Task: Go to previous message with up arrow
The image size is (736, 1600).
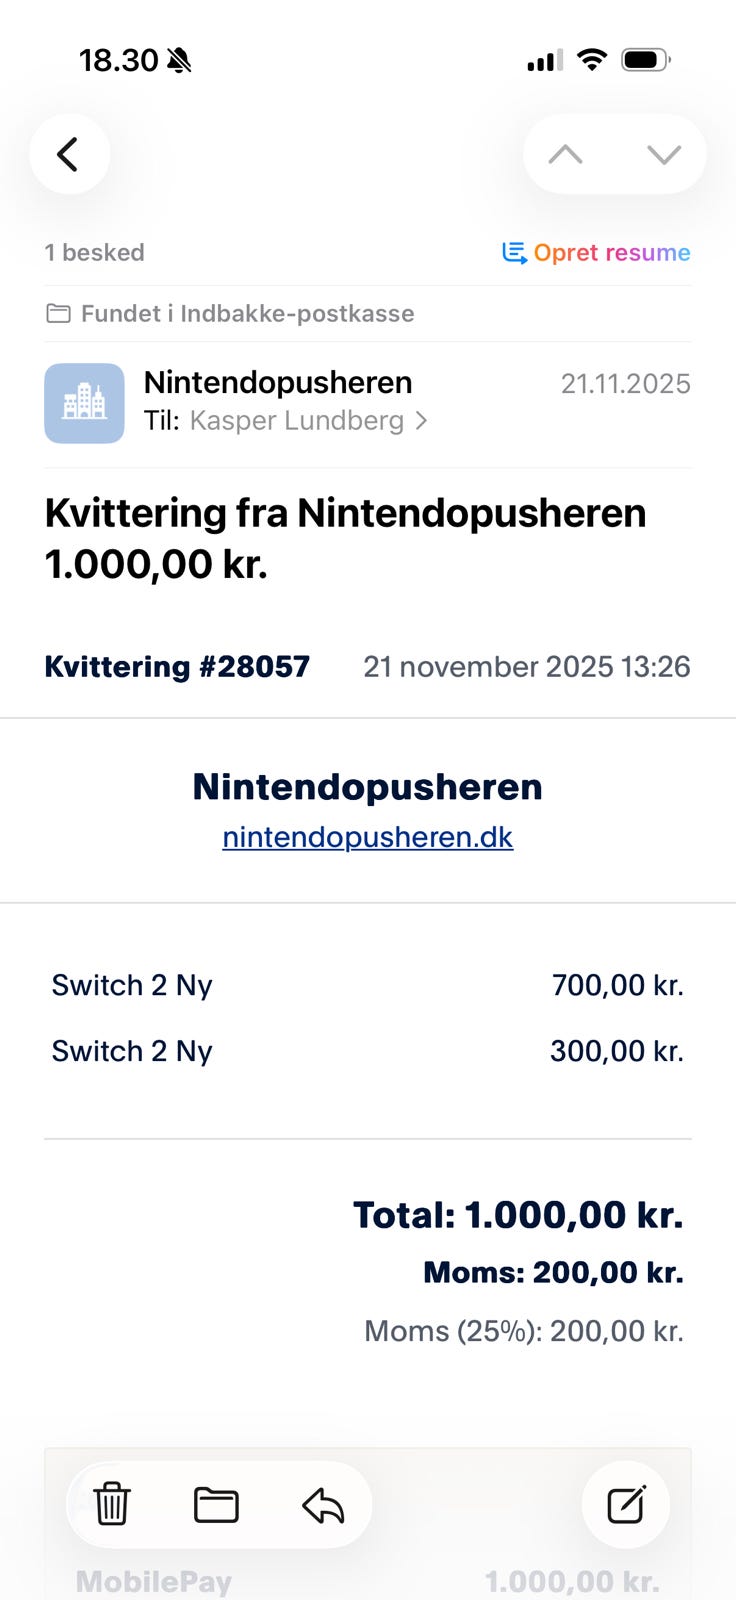Action: [x=565, y=154]
